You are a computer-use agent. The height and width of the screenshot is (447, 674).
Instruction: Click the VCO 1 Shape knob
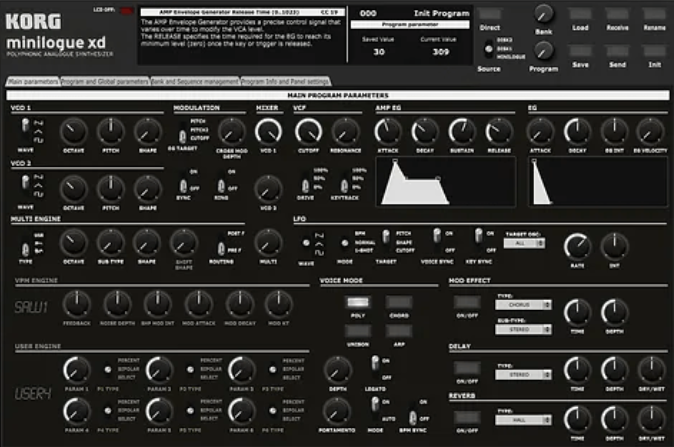pos(147,132)
